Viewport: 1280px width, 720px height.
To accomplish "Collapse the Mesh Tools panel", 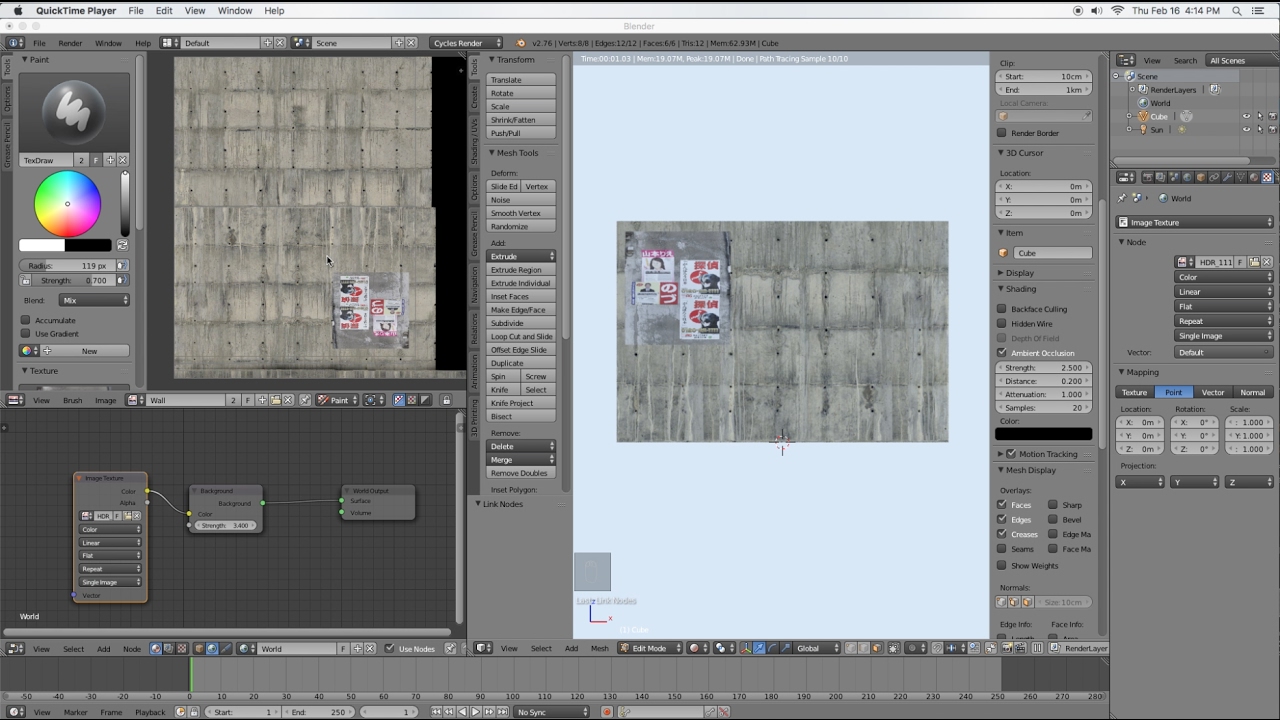I will click(x=491, y=153).
